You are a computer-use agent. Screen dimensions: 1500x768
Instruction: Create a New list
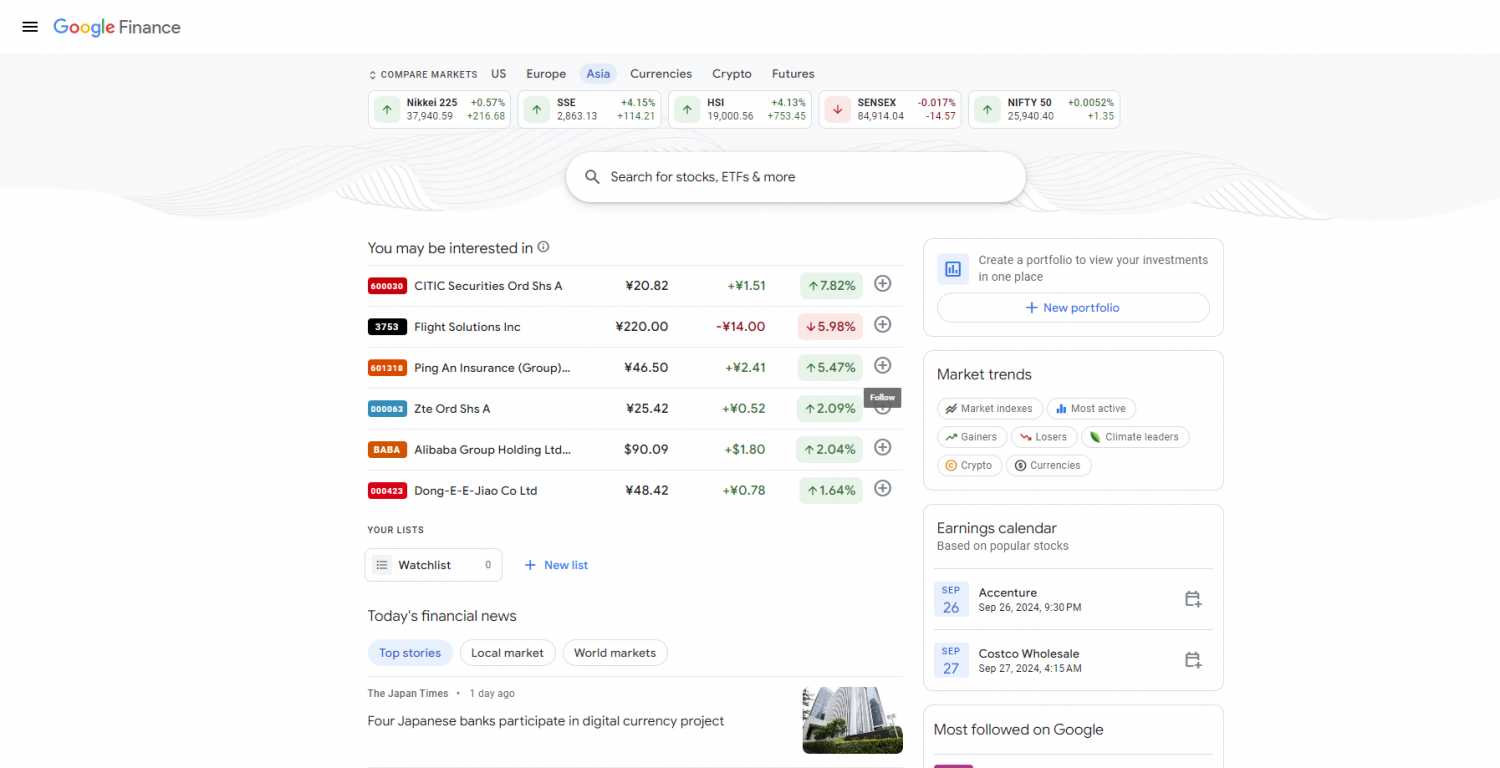556,565
